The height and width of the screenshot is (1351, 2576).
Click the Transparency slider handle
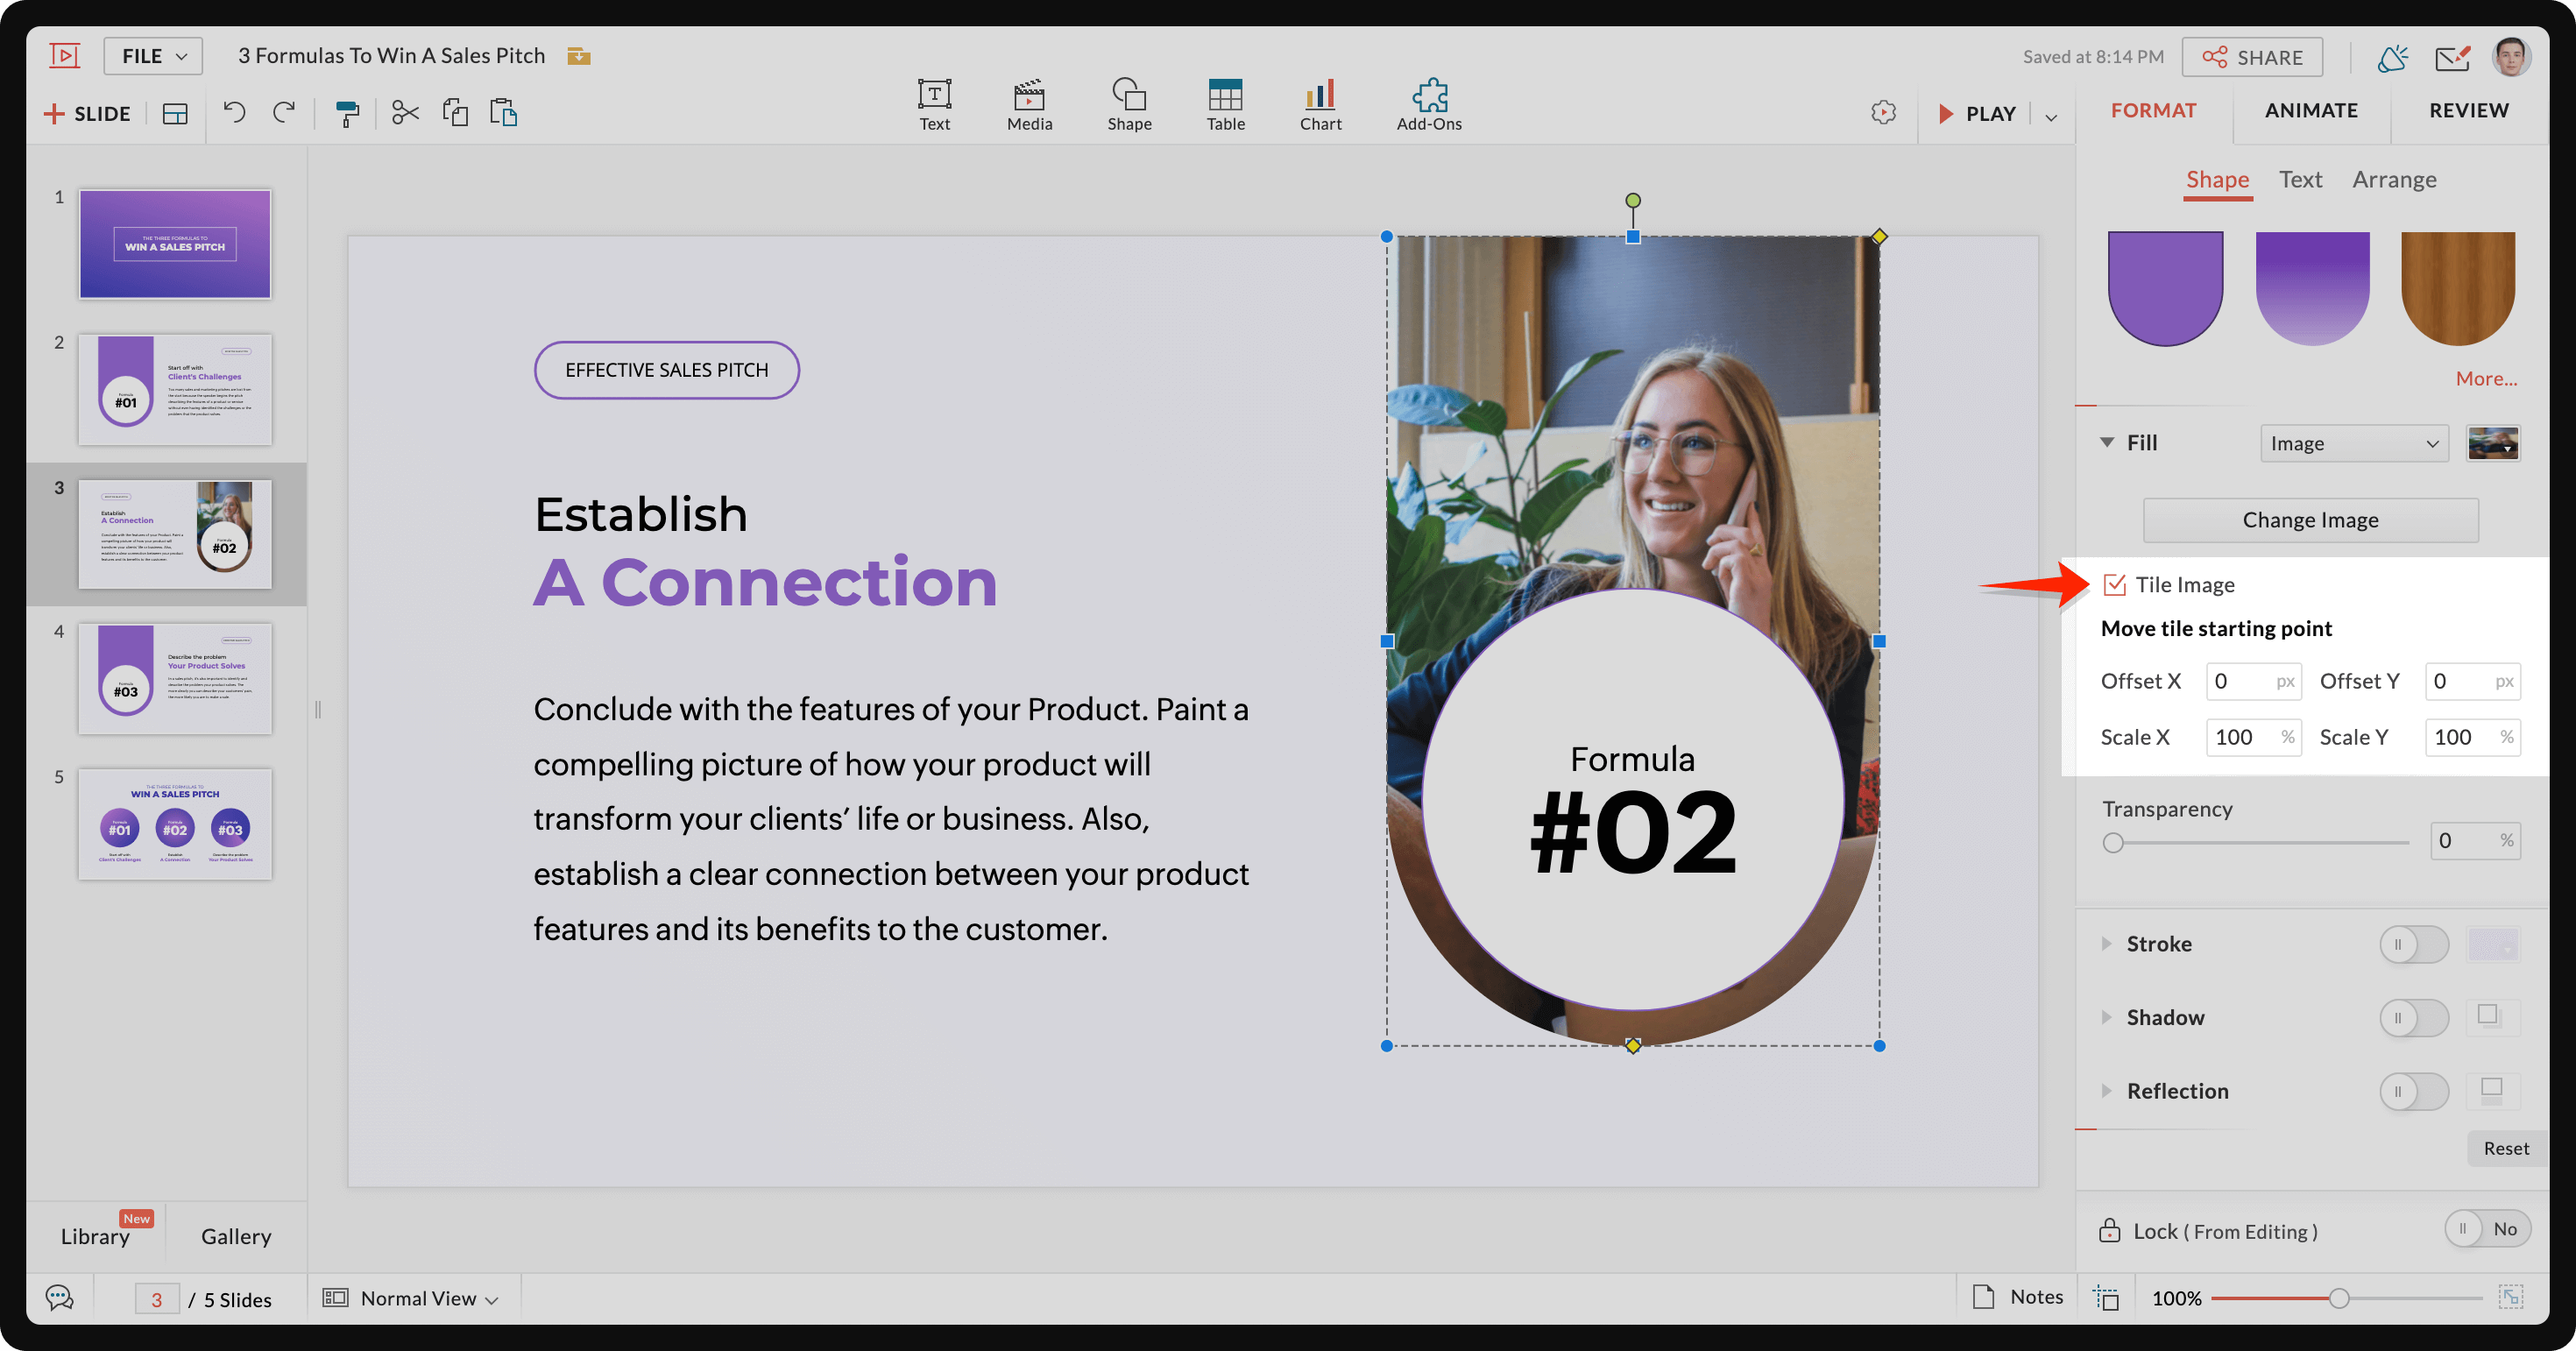pos(2113,843)
